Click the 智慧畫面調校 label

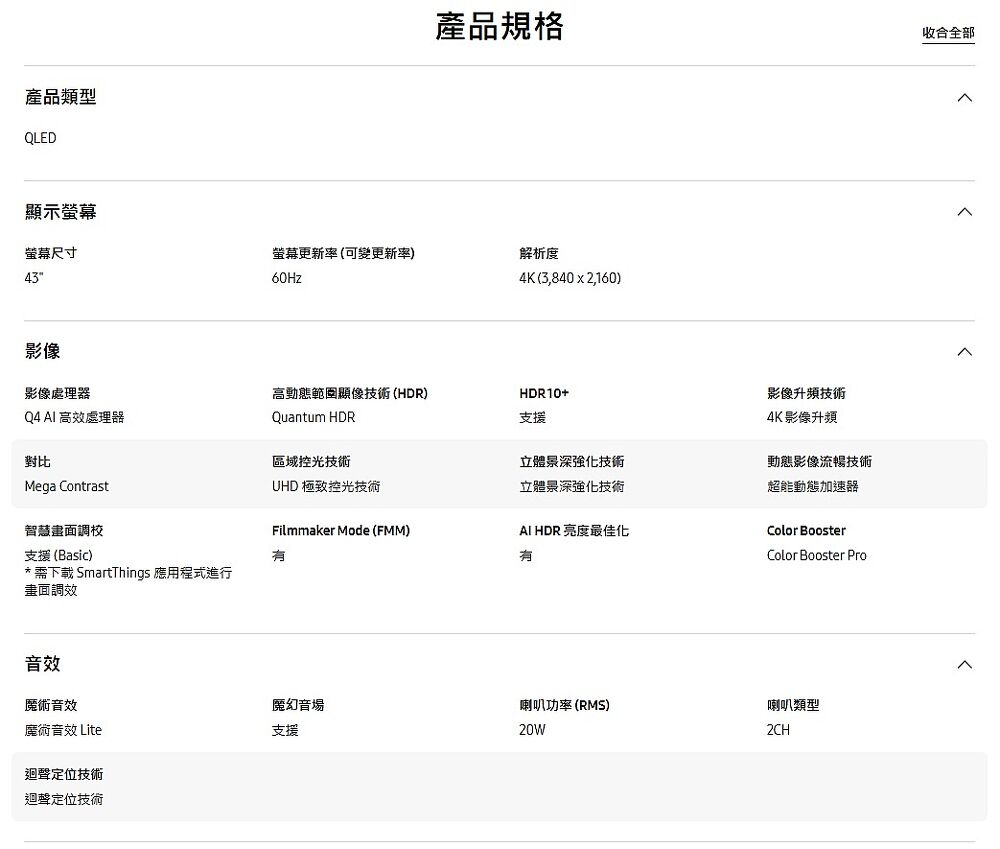point(64,530)
